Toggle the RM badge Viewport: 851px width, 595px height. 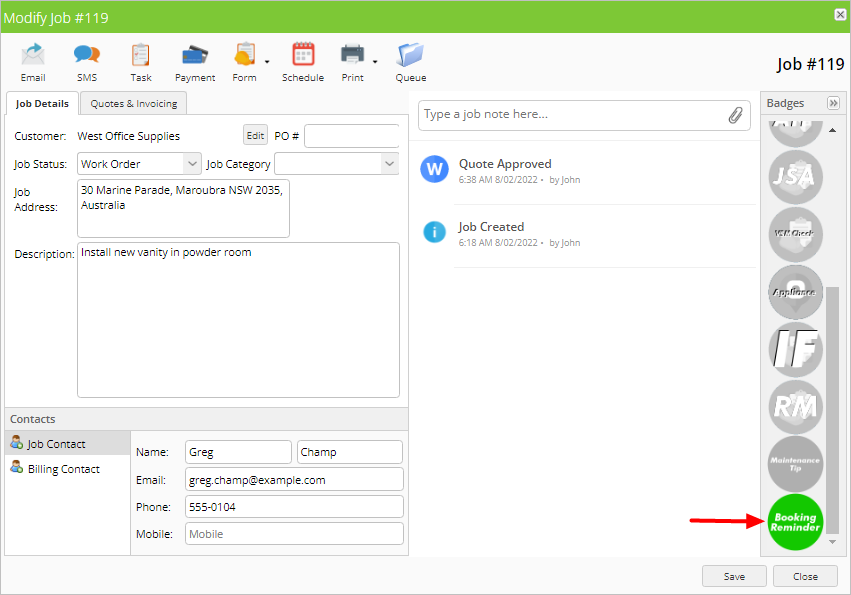796,407
